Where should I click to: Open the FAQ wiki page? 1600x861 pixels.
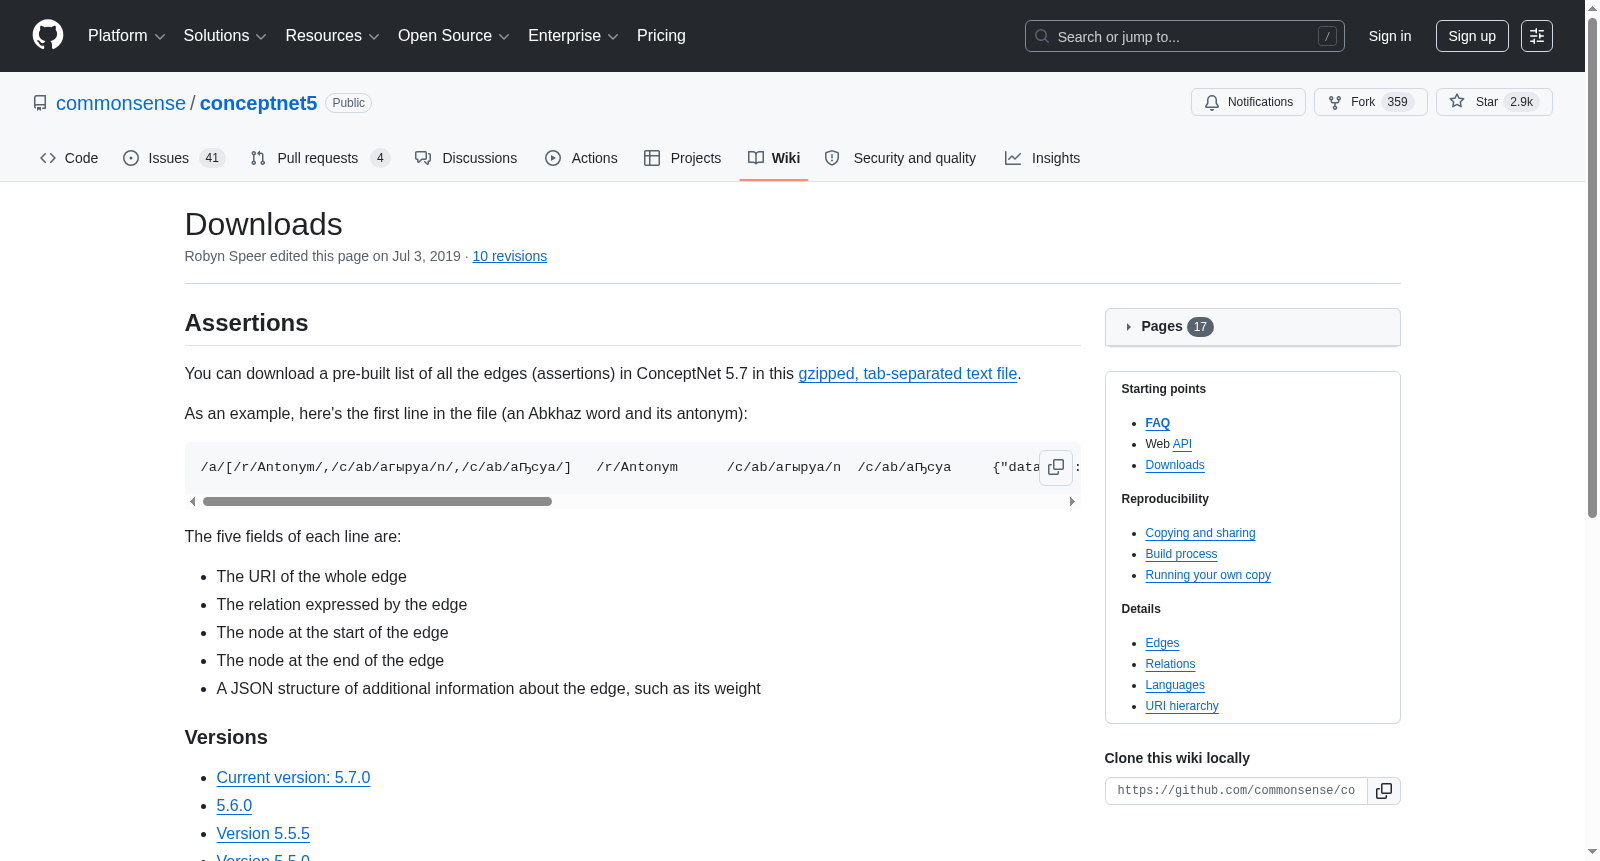[x=1157, y=423]
